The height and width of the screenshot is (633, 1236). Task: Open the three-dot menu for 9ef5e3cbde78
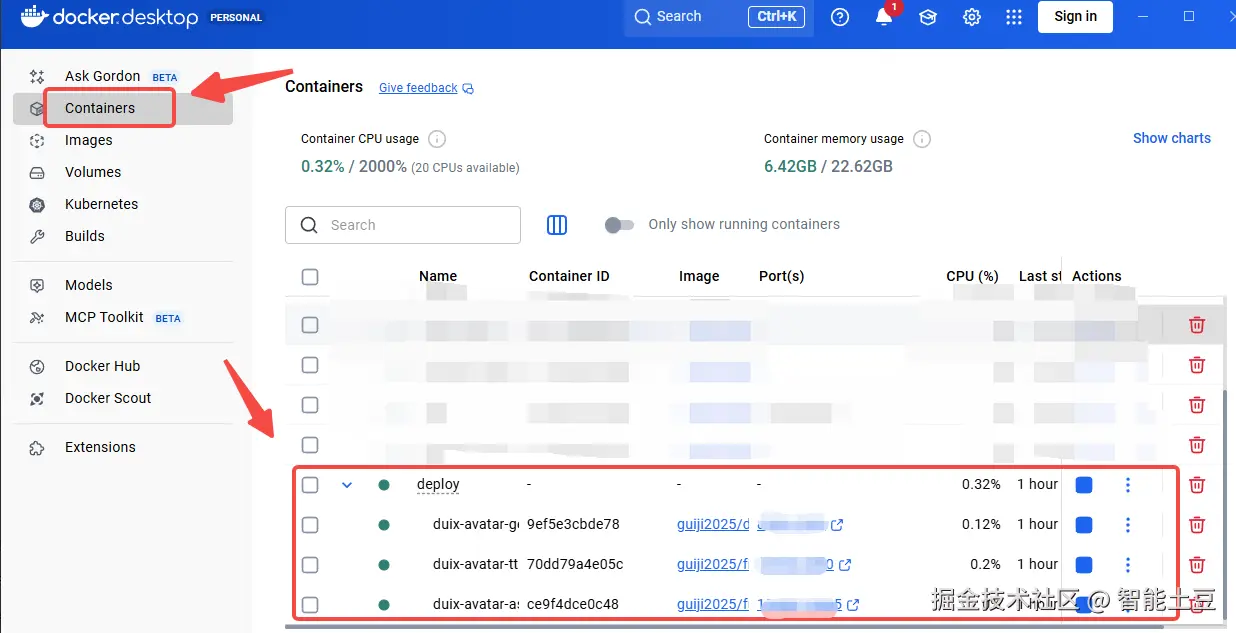tap(1128, 525)
